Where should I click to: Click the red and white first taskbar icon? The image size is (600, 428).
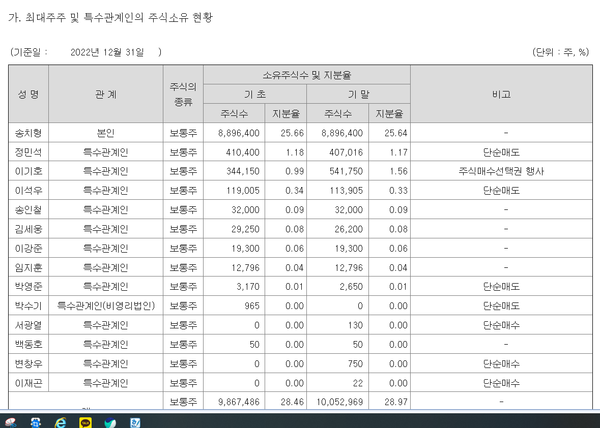point(11,423)
